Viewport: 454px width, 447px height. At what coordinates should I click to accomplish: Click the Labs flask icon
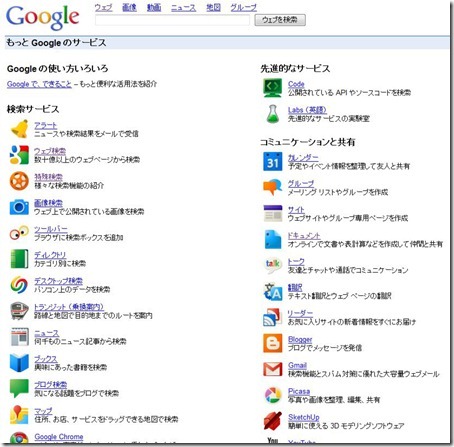273,114
